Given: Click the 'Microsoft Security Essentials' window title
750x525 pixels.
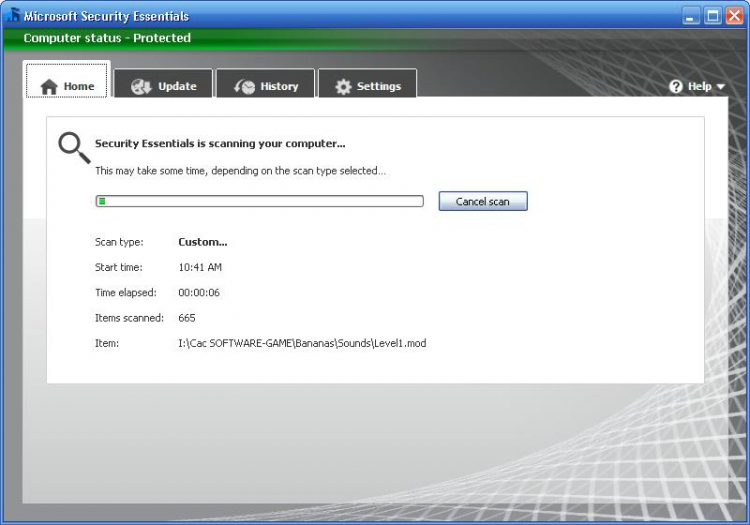Looking at the screenshot, I should click(x=106, y=16).
